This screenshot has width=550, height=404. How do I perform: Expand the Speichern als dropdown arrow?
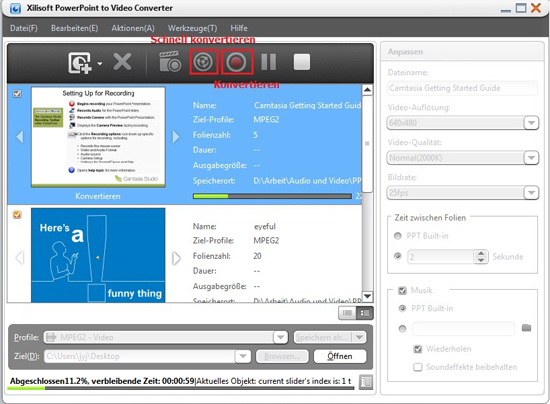coord(359,337)
